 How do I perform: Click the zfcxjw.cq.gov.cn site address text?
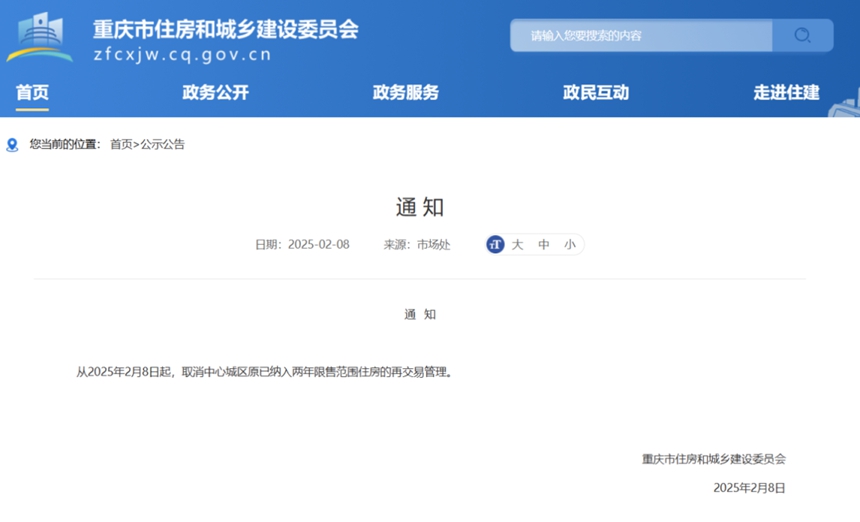tap(182, 55)
